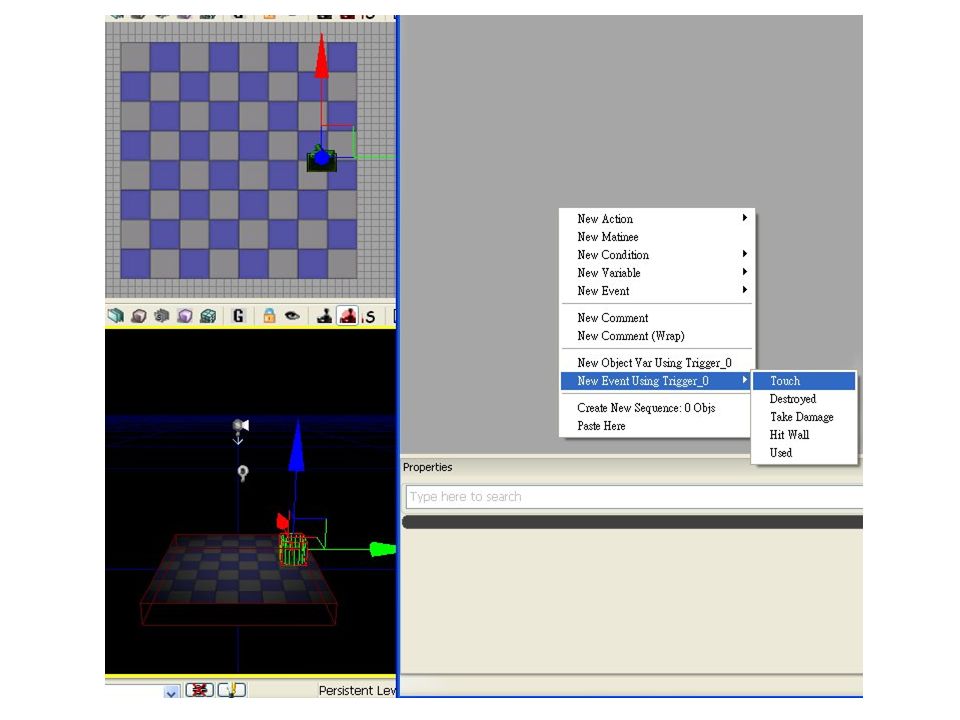
Task: Click the yellow pencil icon in bottom bar
Action: (x=232, y=690)
